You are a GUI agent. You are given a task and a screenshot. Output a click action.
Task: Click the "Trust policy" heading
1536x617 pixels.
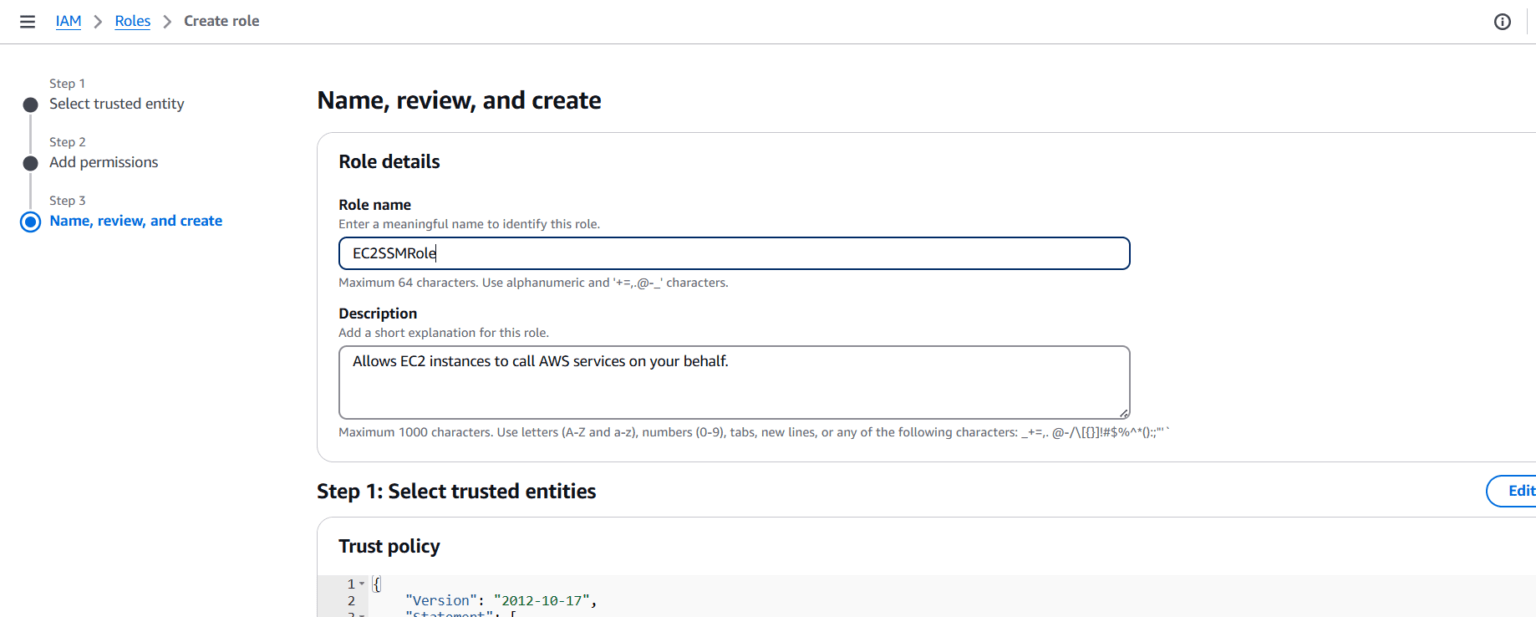[389, 546]
